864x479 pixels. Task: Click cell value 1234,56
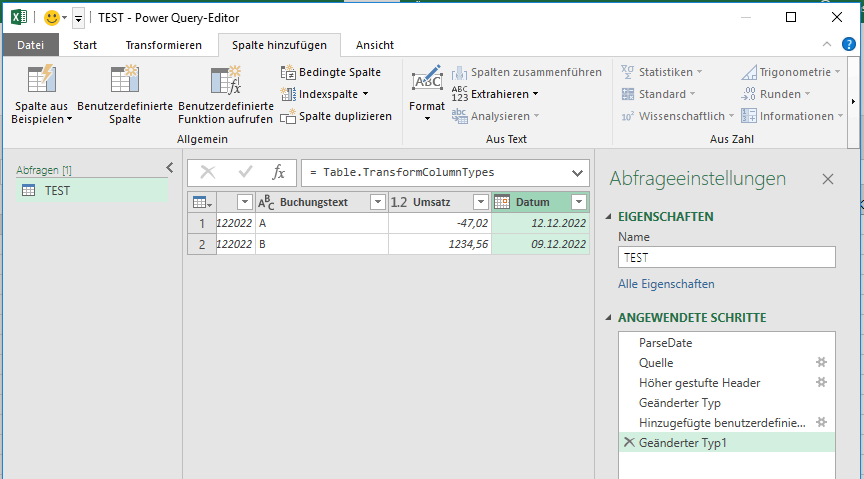pyautogui.click(x=440, y=244)
